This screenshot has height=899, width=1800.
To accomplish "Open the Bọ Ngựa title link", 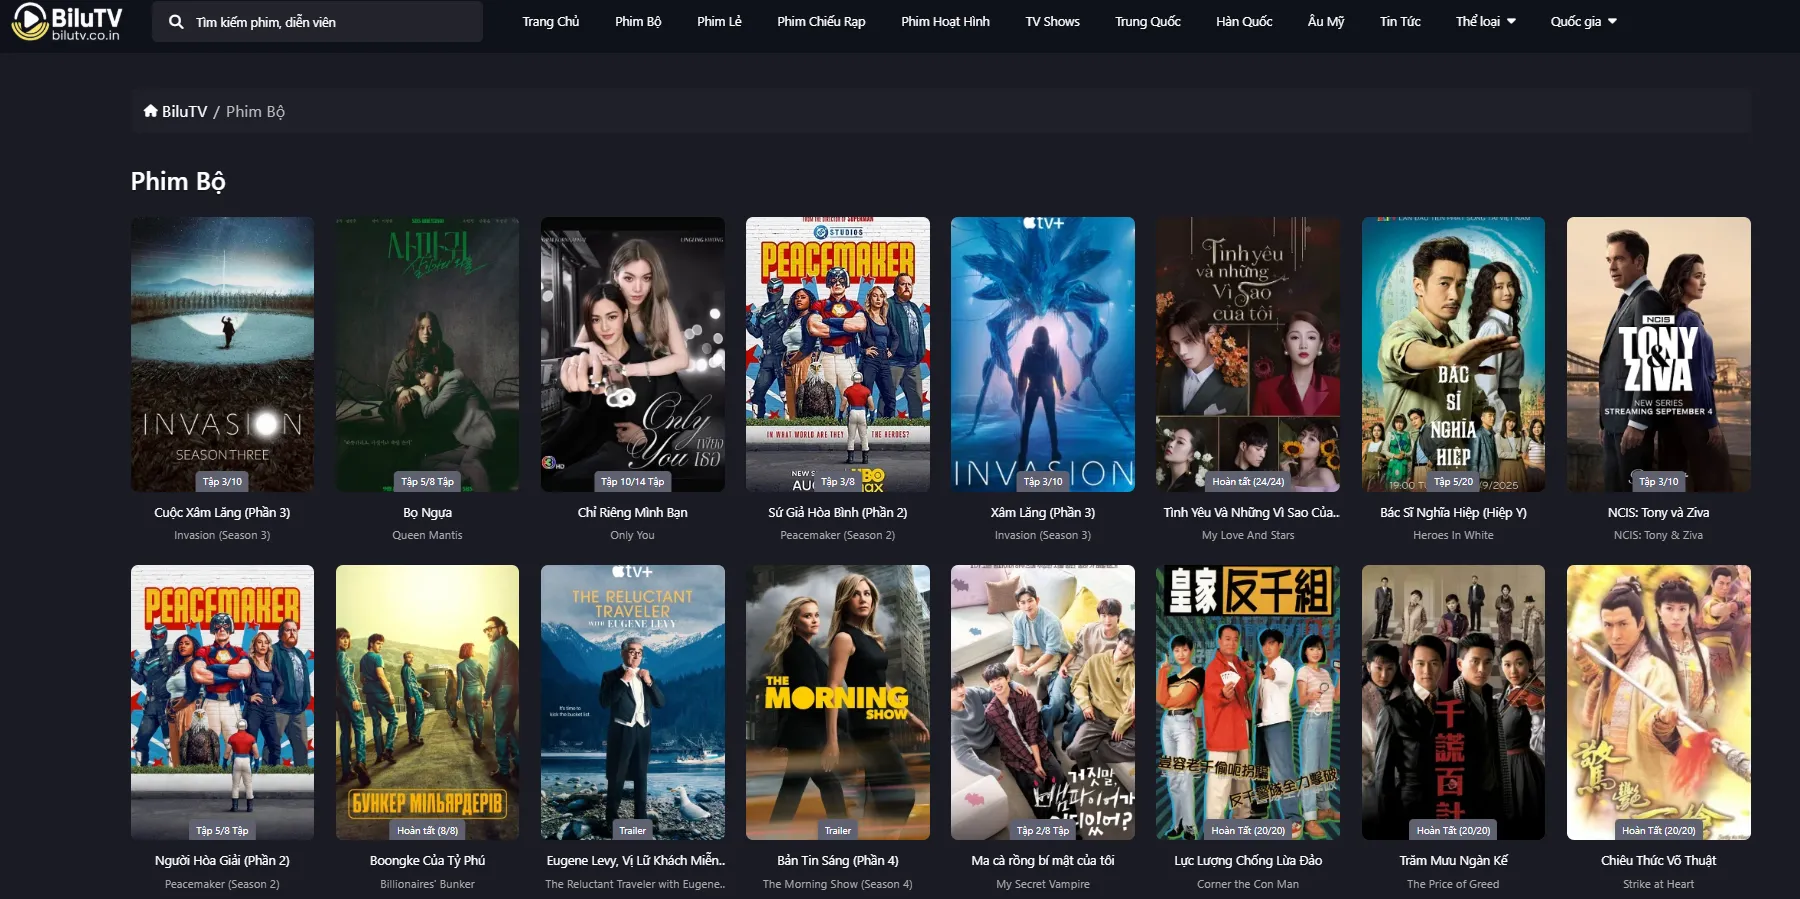I will tap(427, 512).
